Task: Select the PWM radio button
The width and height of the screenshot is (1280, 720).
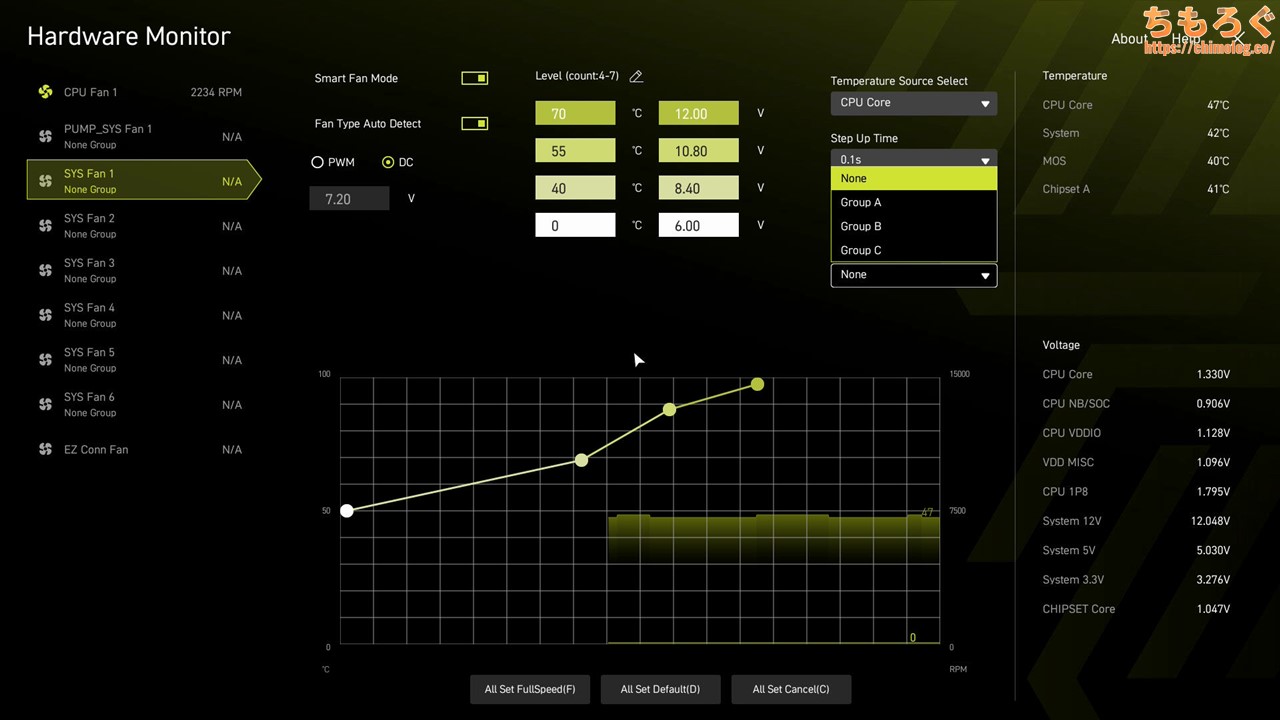Action: 318,162
